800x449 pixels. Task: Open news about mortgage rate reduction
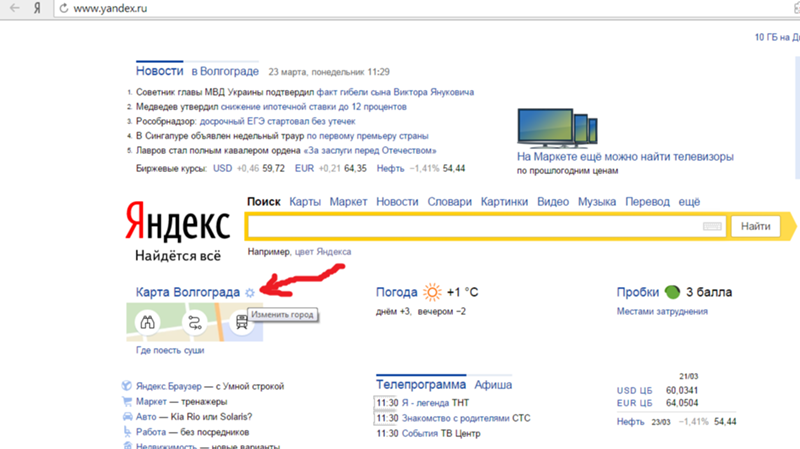pyautogui.click(x=314, y=107)
